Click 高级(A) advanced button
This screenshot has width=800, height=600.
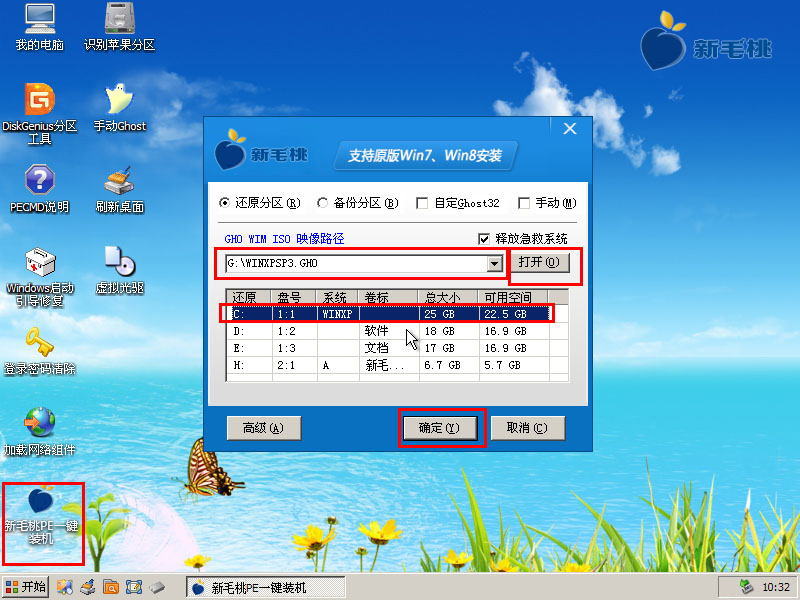tap(264, 428)
